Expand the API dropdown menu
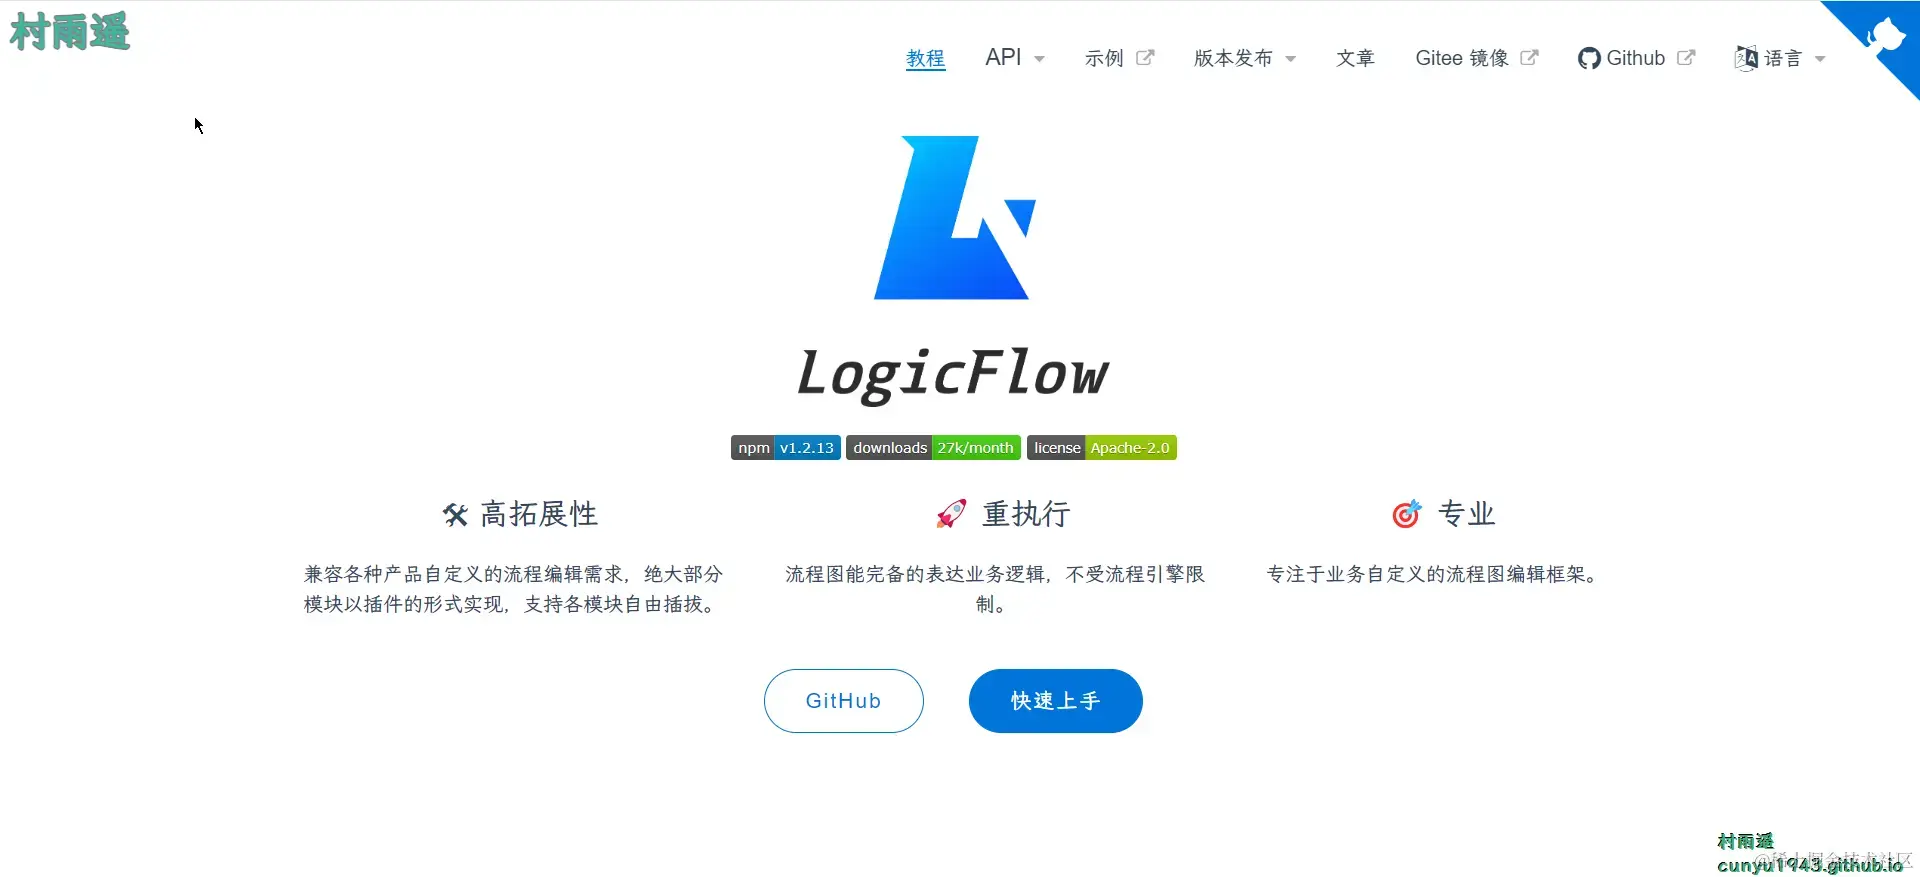This screenshot has width=1920, height=877. coord(1014,58)
